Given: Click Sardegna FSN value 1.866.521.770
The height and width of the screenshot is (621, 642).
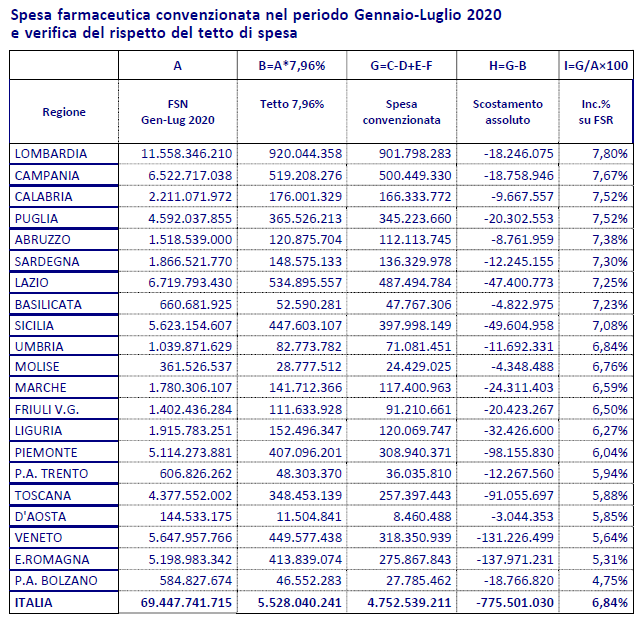Looking at the screenshot, I should coord(190,261).
